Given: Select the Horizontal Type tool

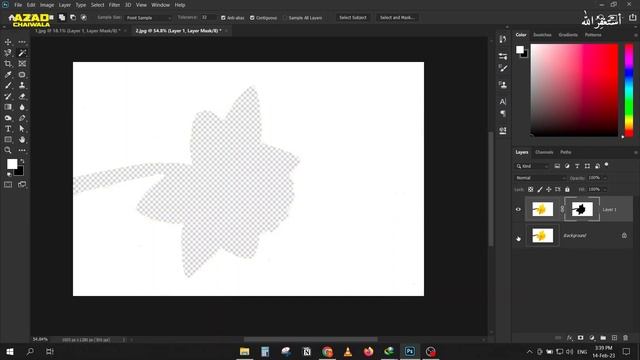Looking at the screenshot, I should tap(8, 129).
